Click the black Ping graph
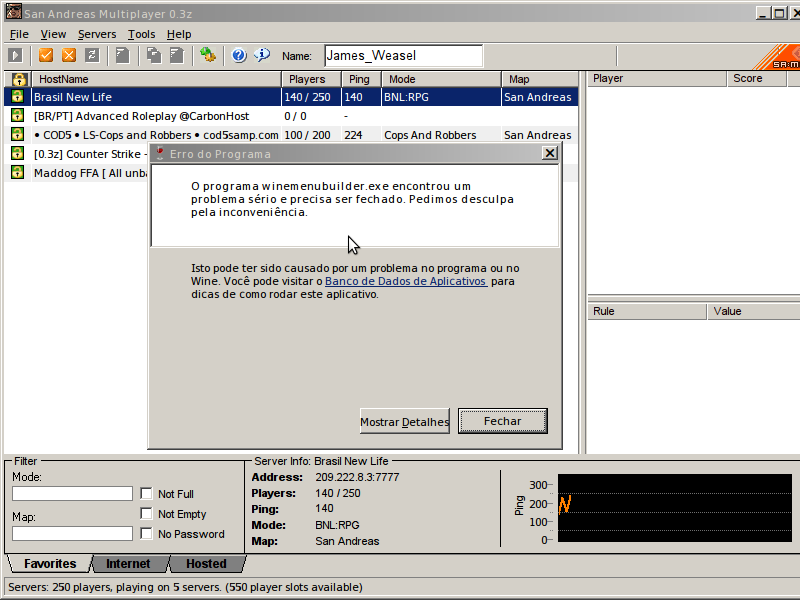This screenshot has width=800, height=600. tap(674, 508)
